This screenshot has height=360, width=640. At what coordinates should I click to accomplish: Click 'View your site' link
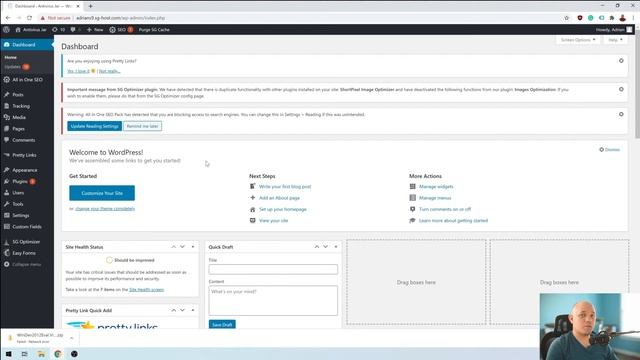tap(273, 220)
